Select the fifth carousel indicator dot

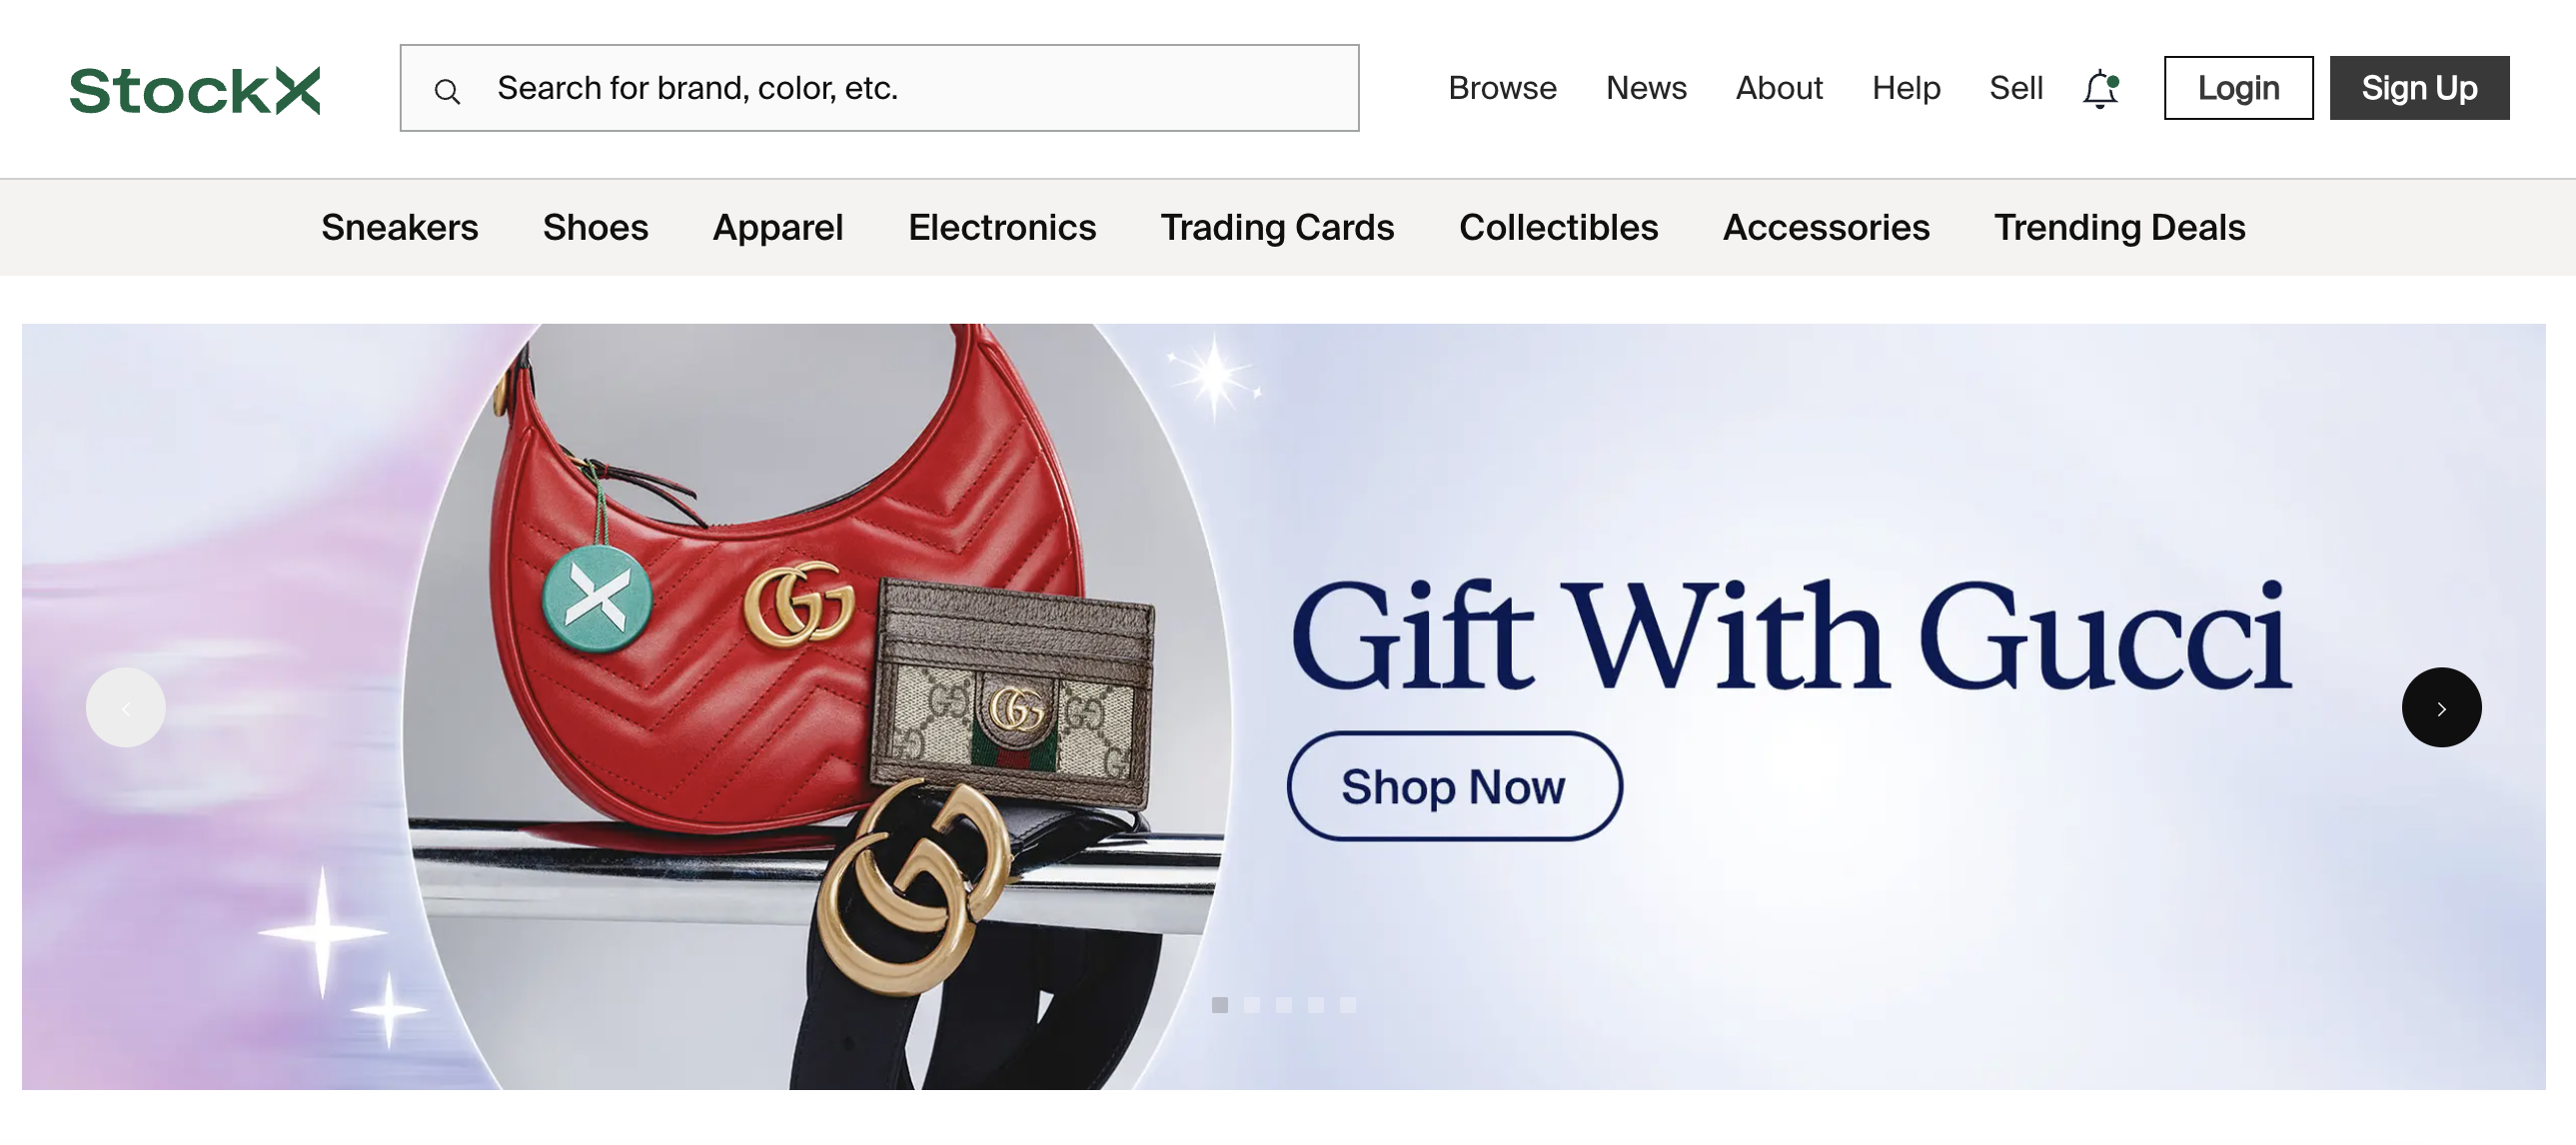click(1348, 1004)
